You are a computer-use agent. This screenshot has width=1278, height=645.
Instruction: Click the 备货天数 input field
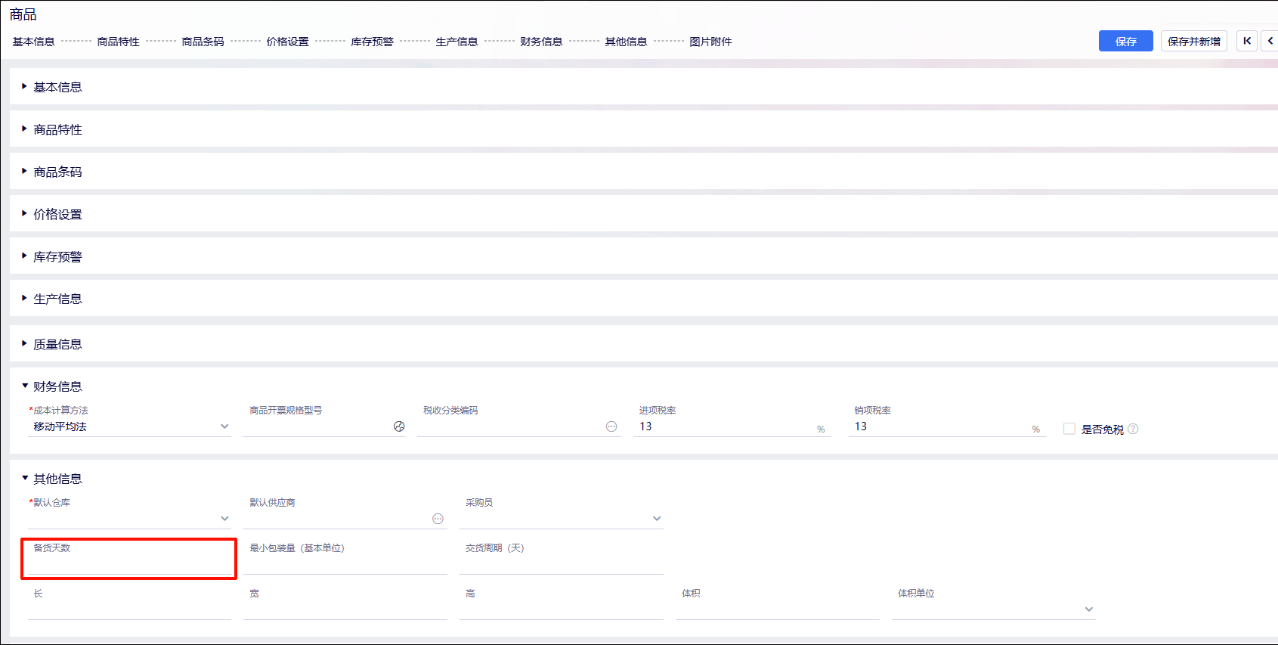[130, 565]
